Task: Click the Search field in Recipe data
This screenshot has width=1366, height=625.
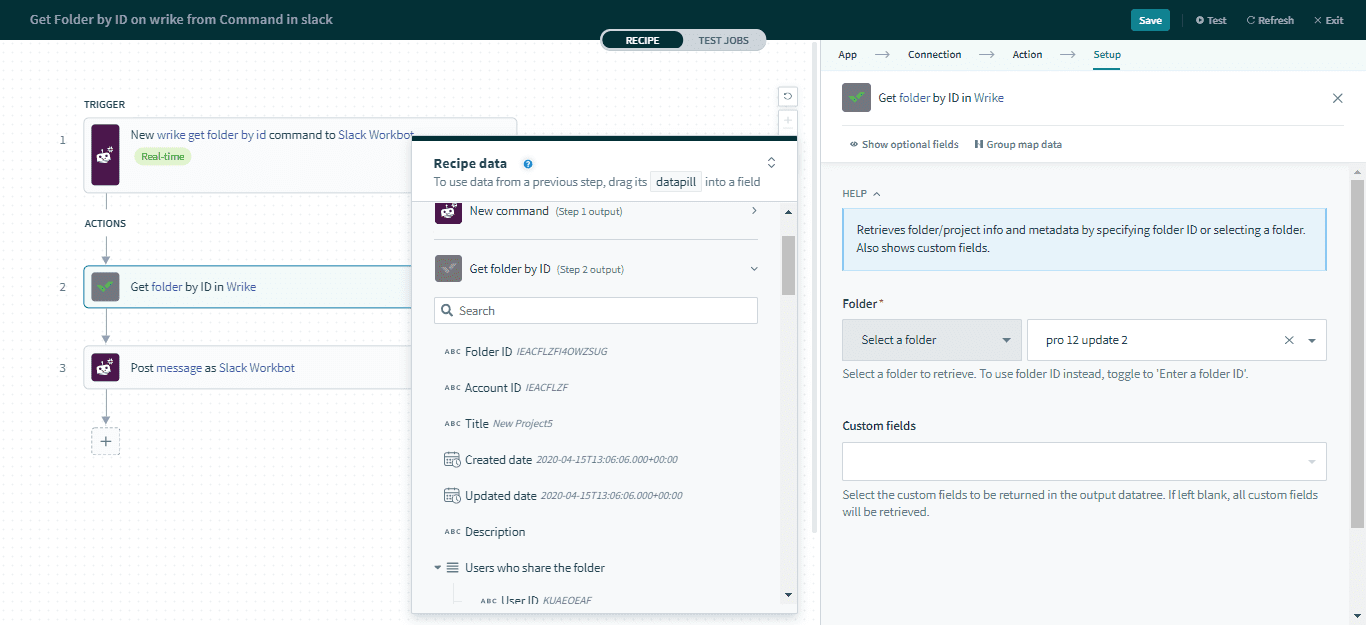Action: coord(595,310)
